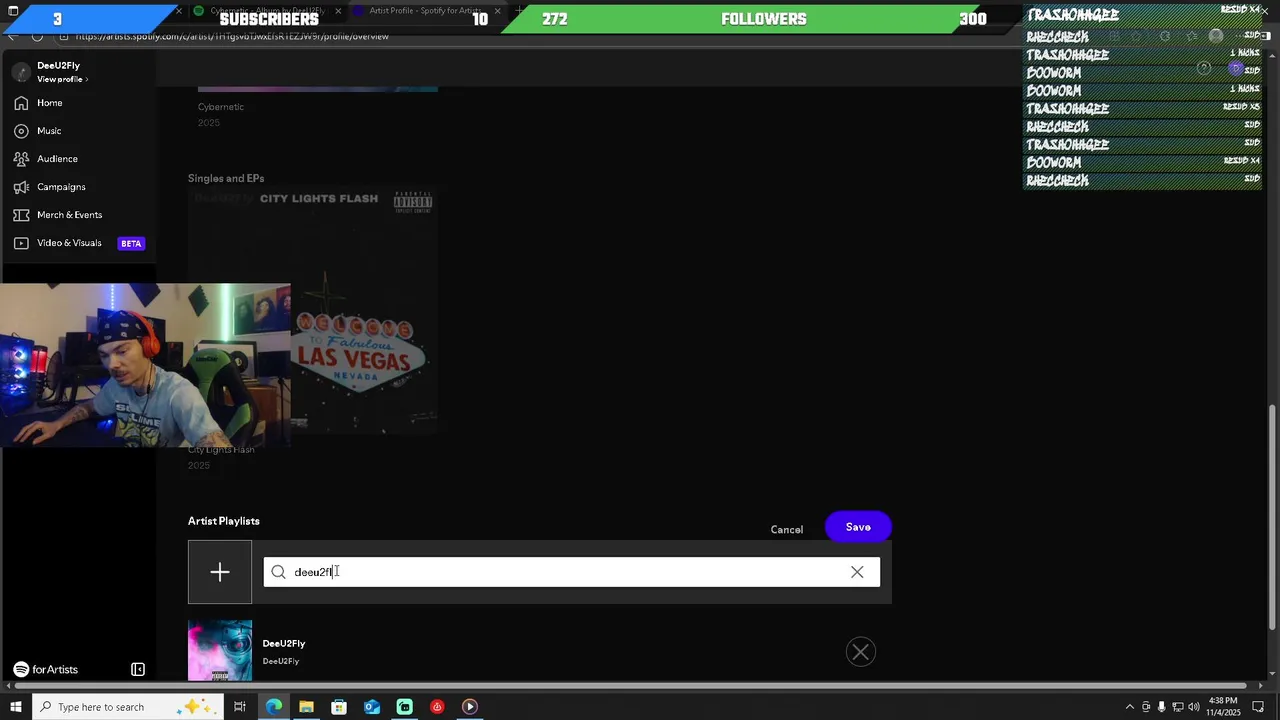The width and height of the screenshot is (1280, 720).
Task: Click the Meet Now tray icon
Action: pyautogui.click(x=1146, y=707)
